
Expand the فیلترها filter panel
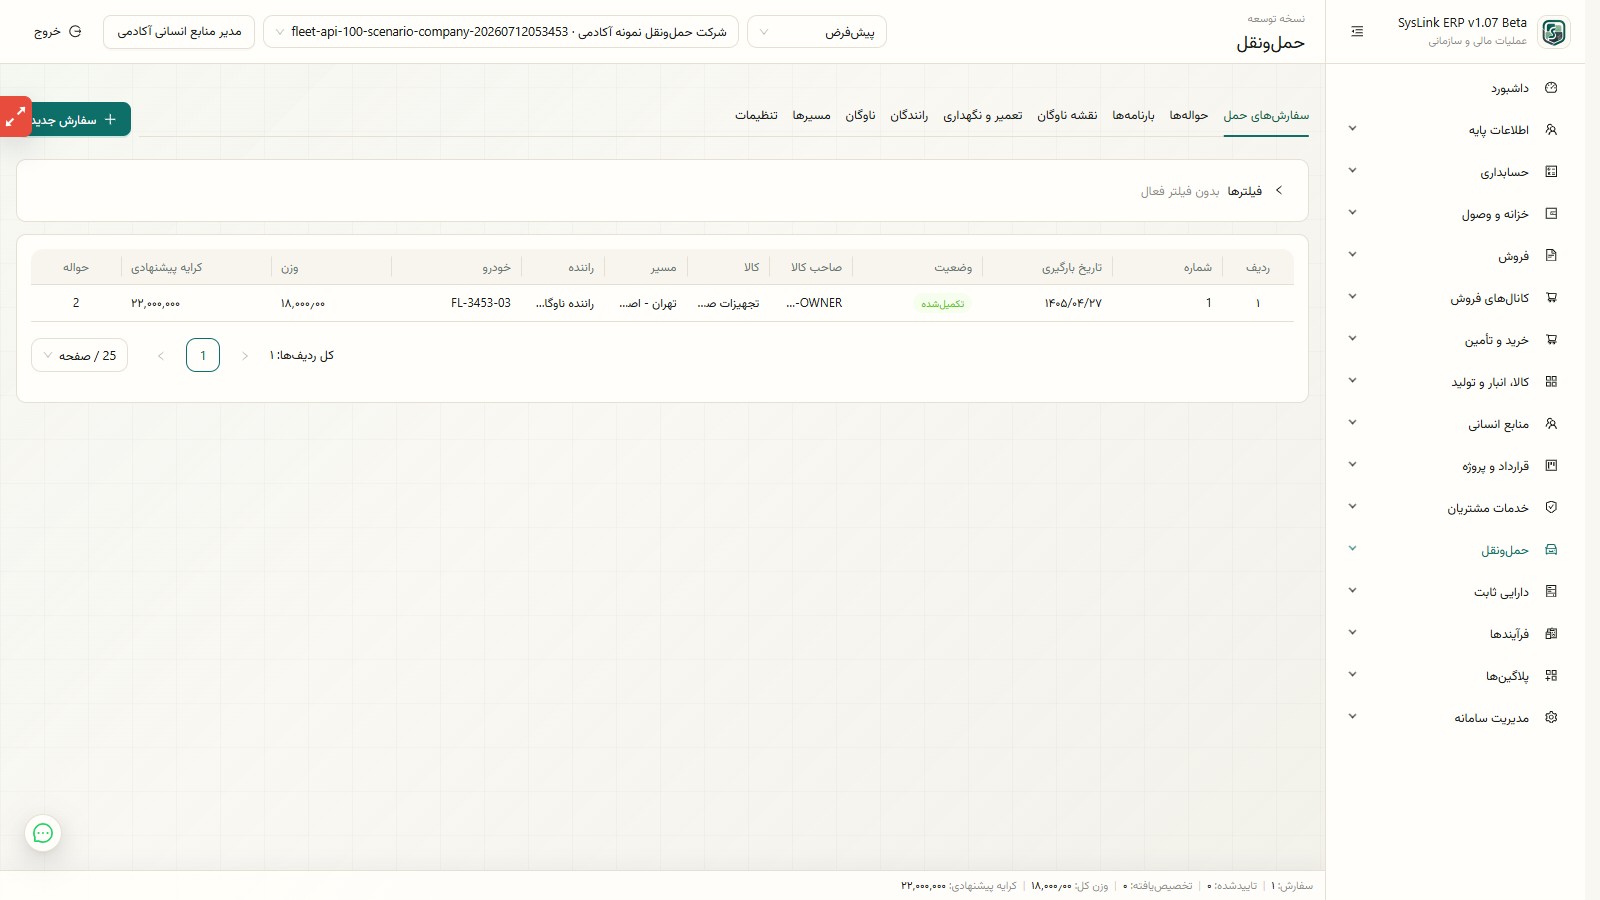click(x=1244, y=191)
